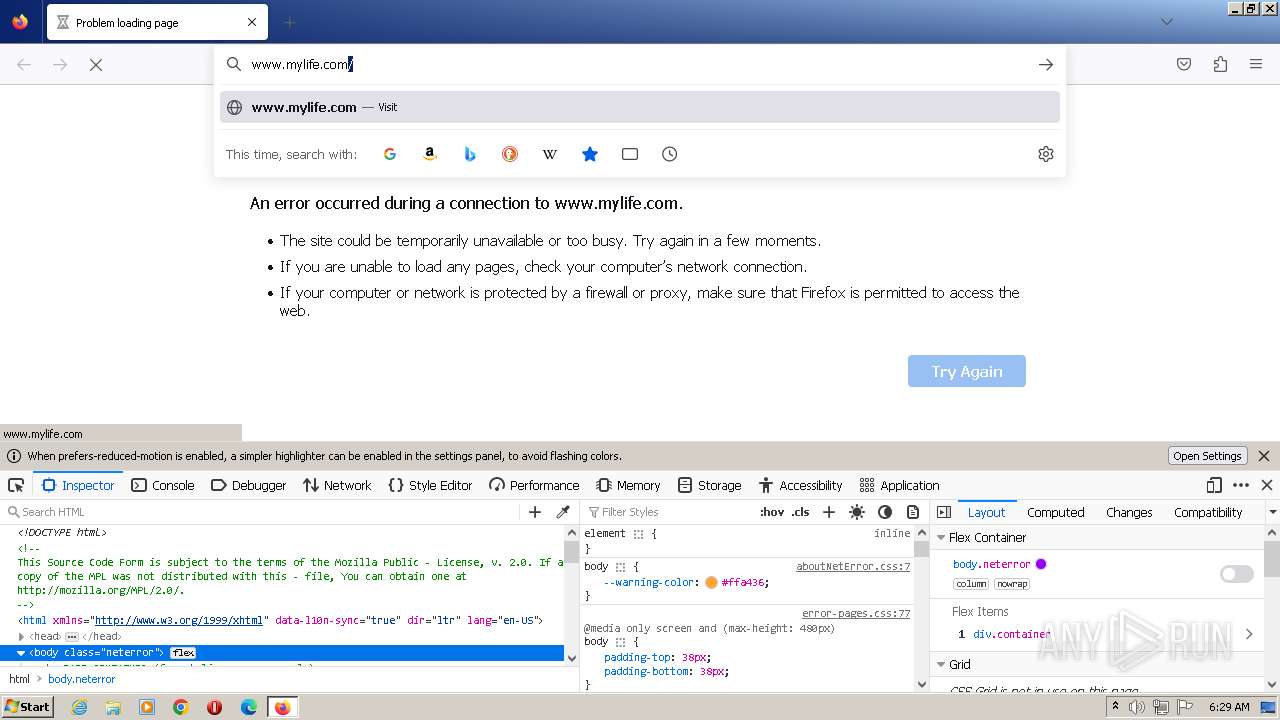Toggle the .cls classes panel
1280x720 pixels.
click(x=800, y=512)
